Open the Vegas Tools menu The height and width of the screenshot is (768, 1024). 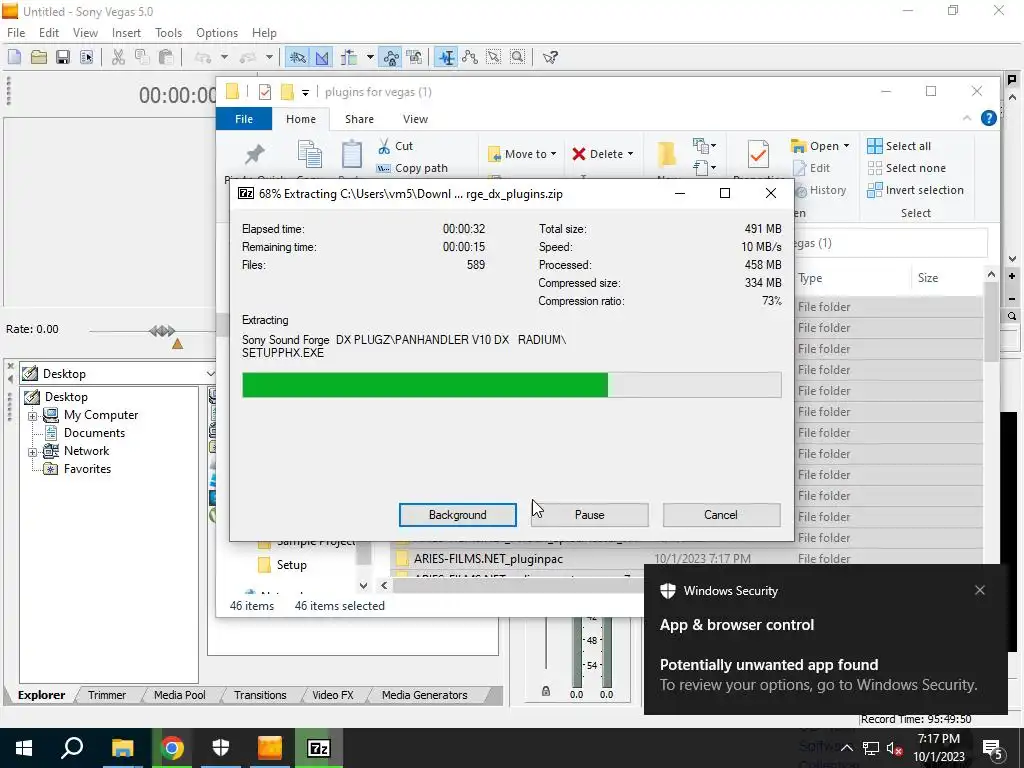point(168,33)
